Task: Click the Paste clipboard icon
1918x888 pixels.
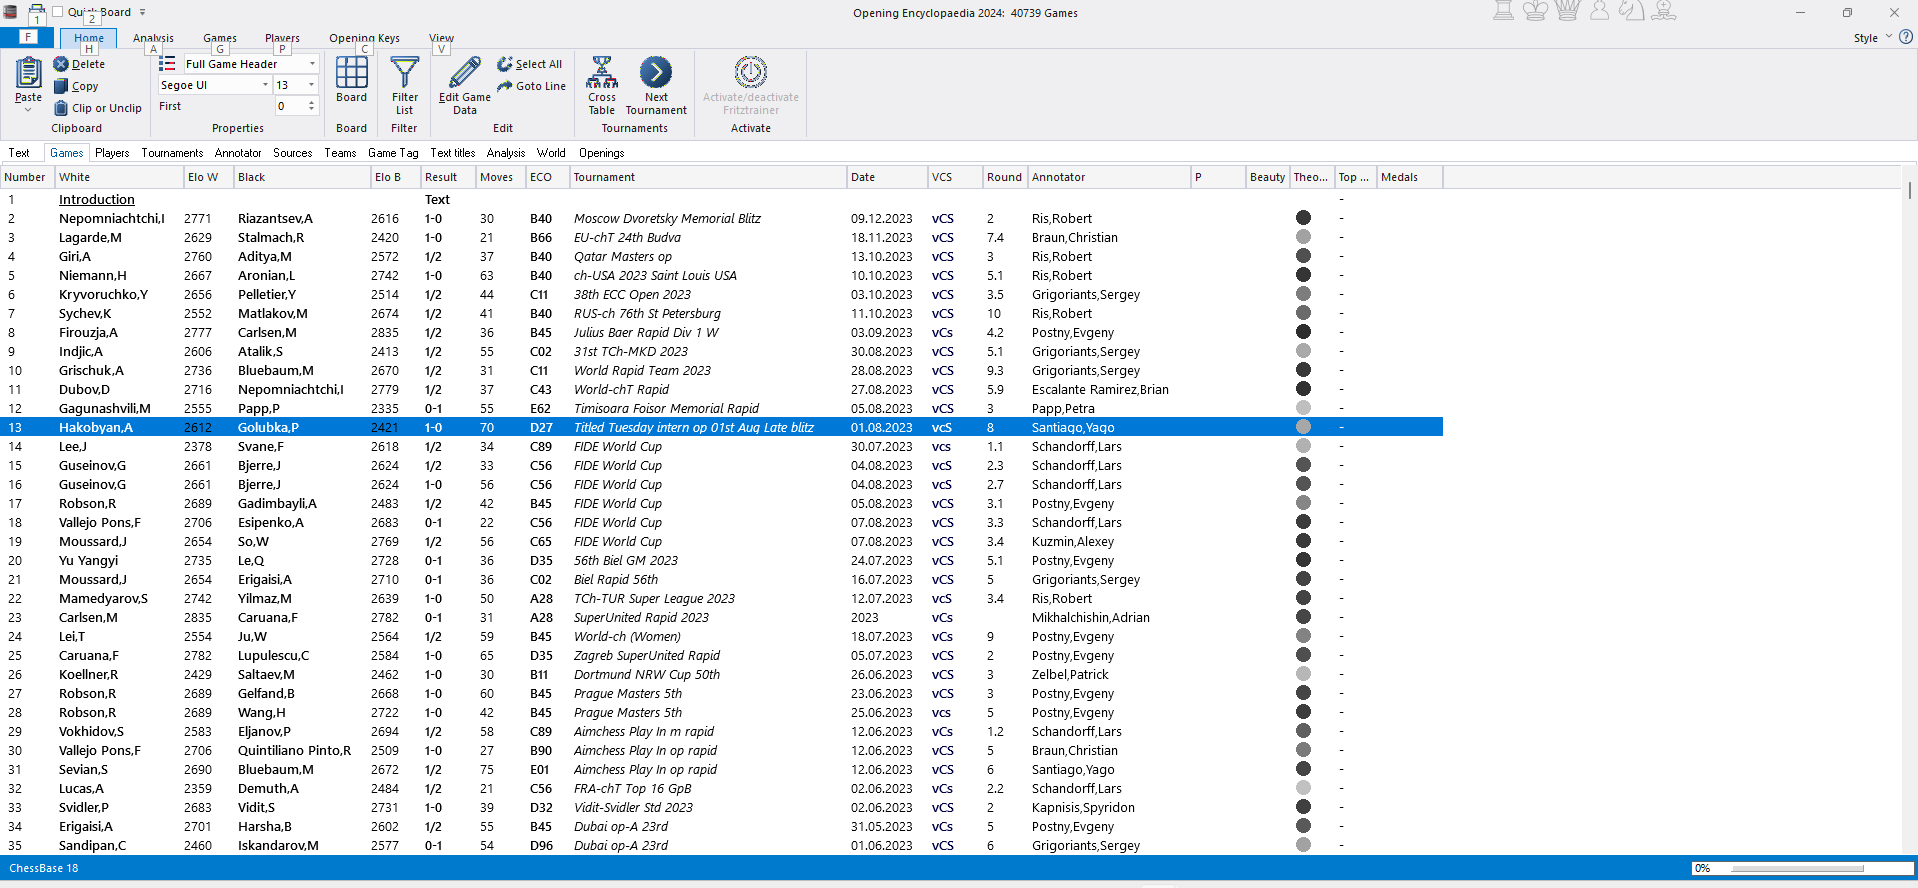Action: 28,73
